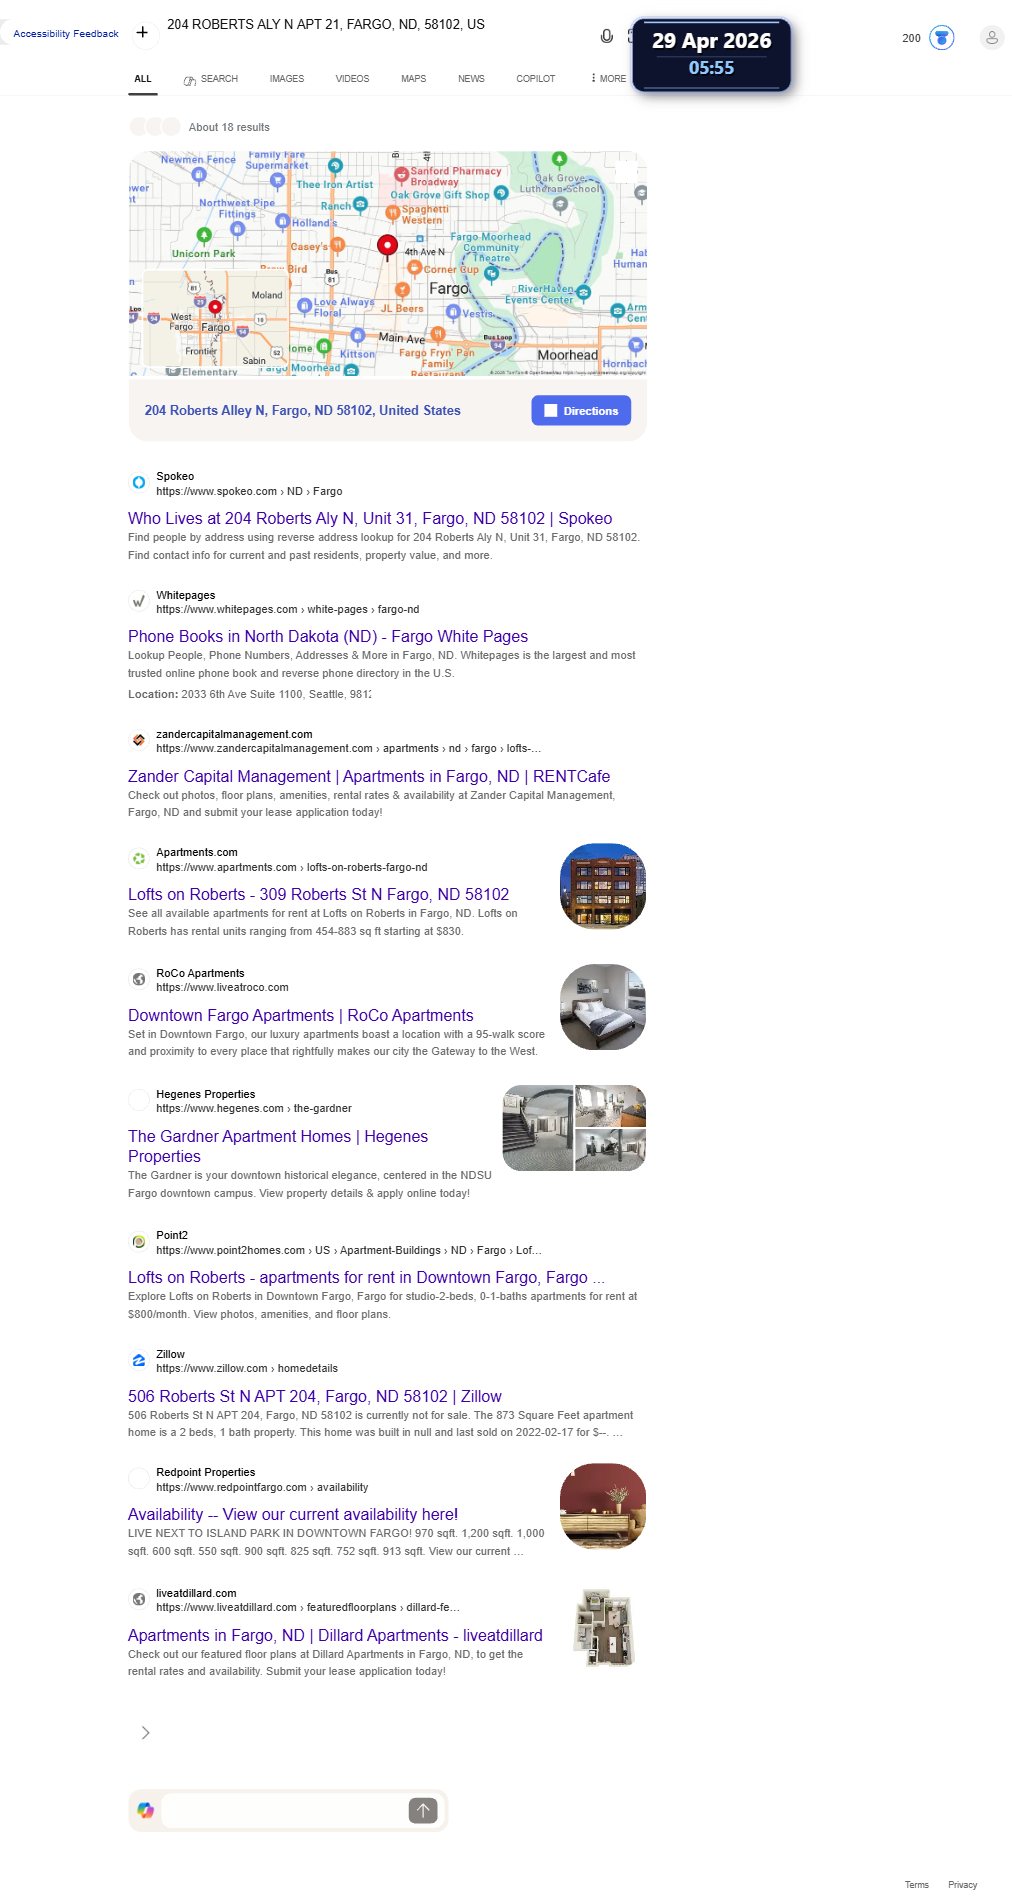Image resolution: width=1012 pixels, height=1903 pixels.
Task: Open Who Lives at 204 Roberts Aly Spokeo result
Action: click(370, 519)
